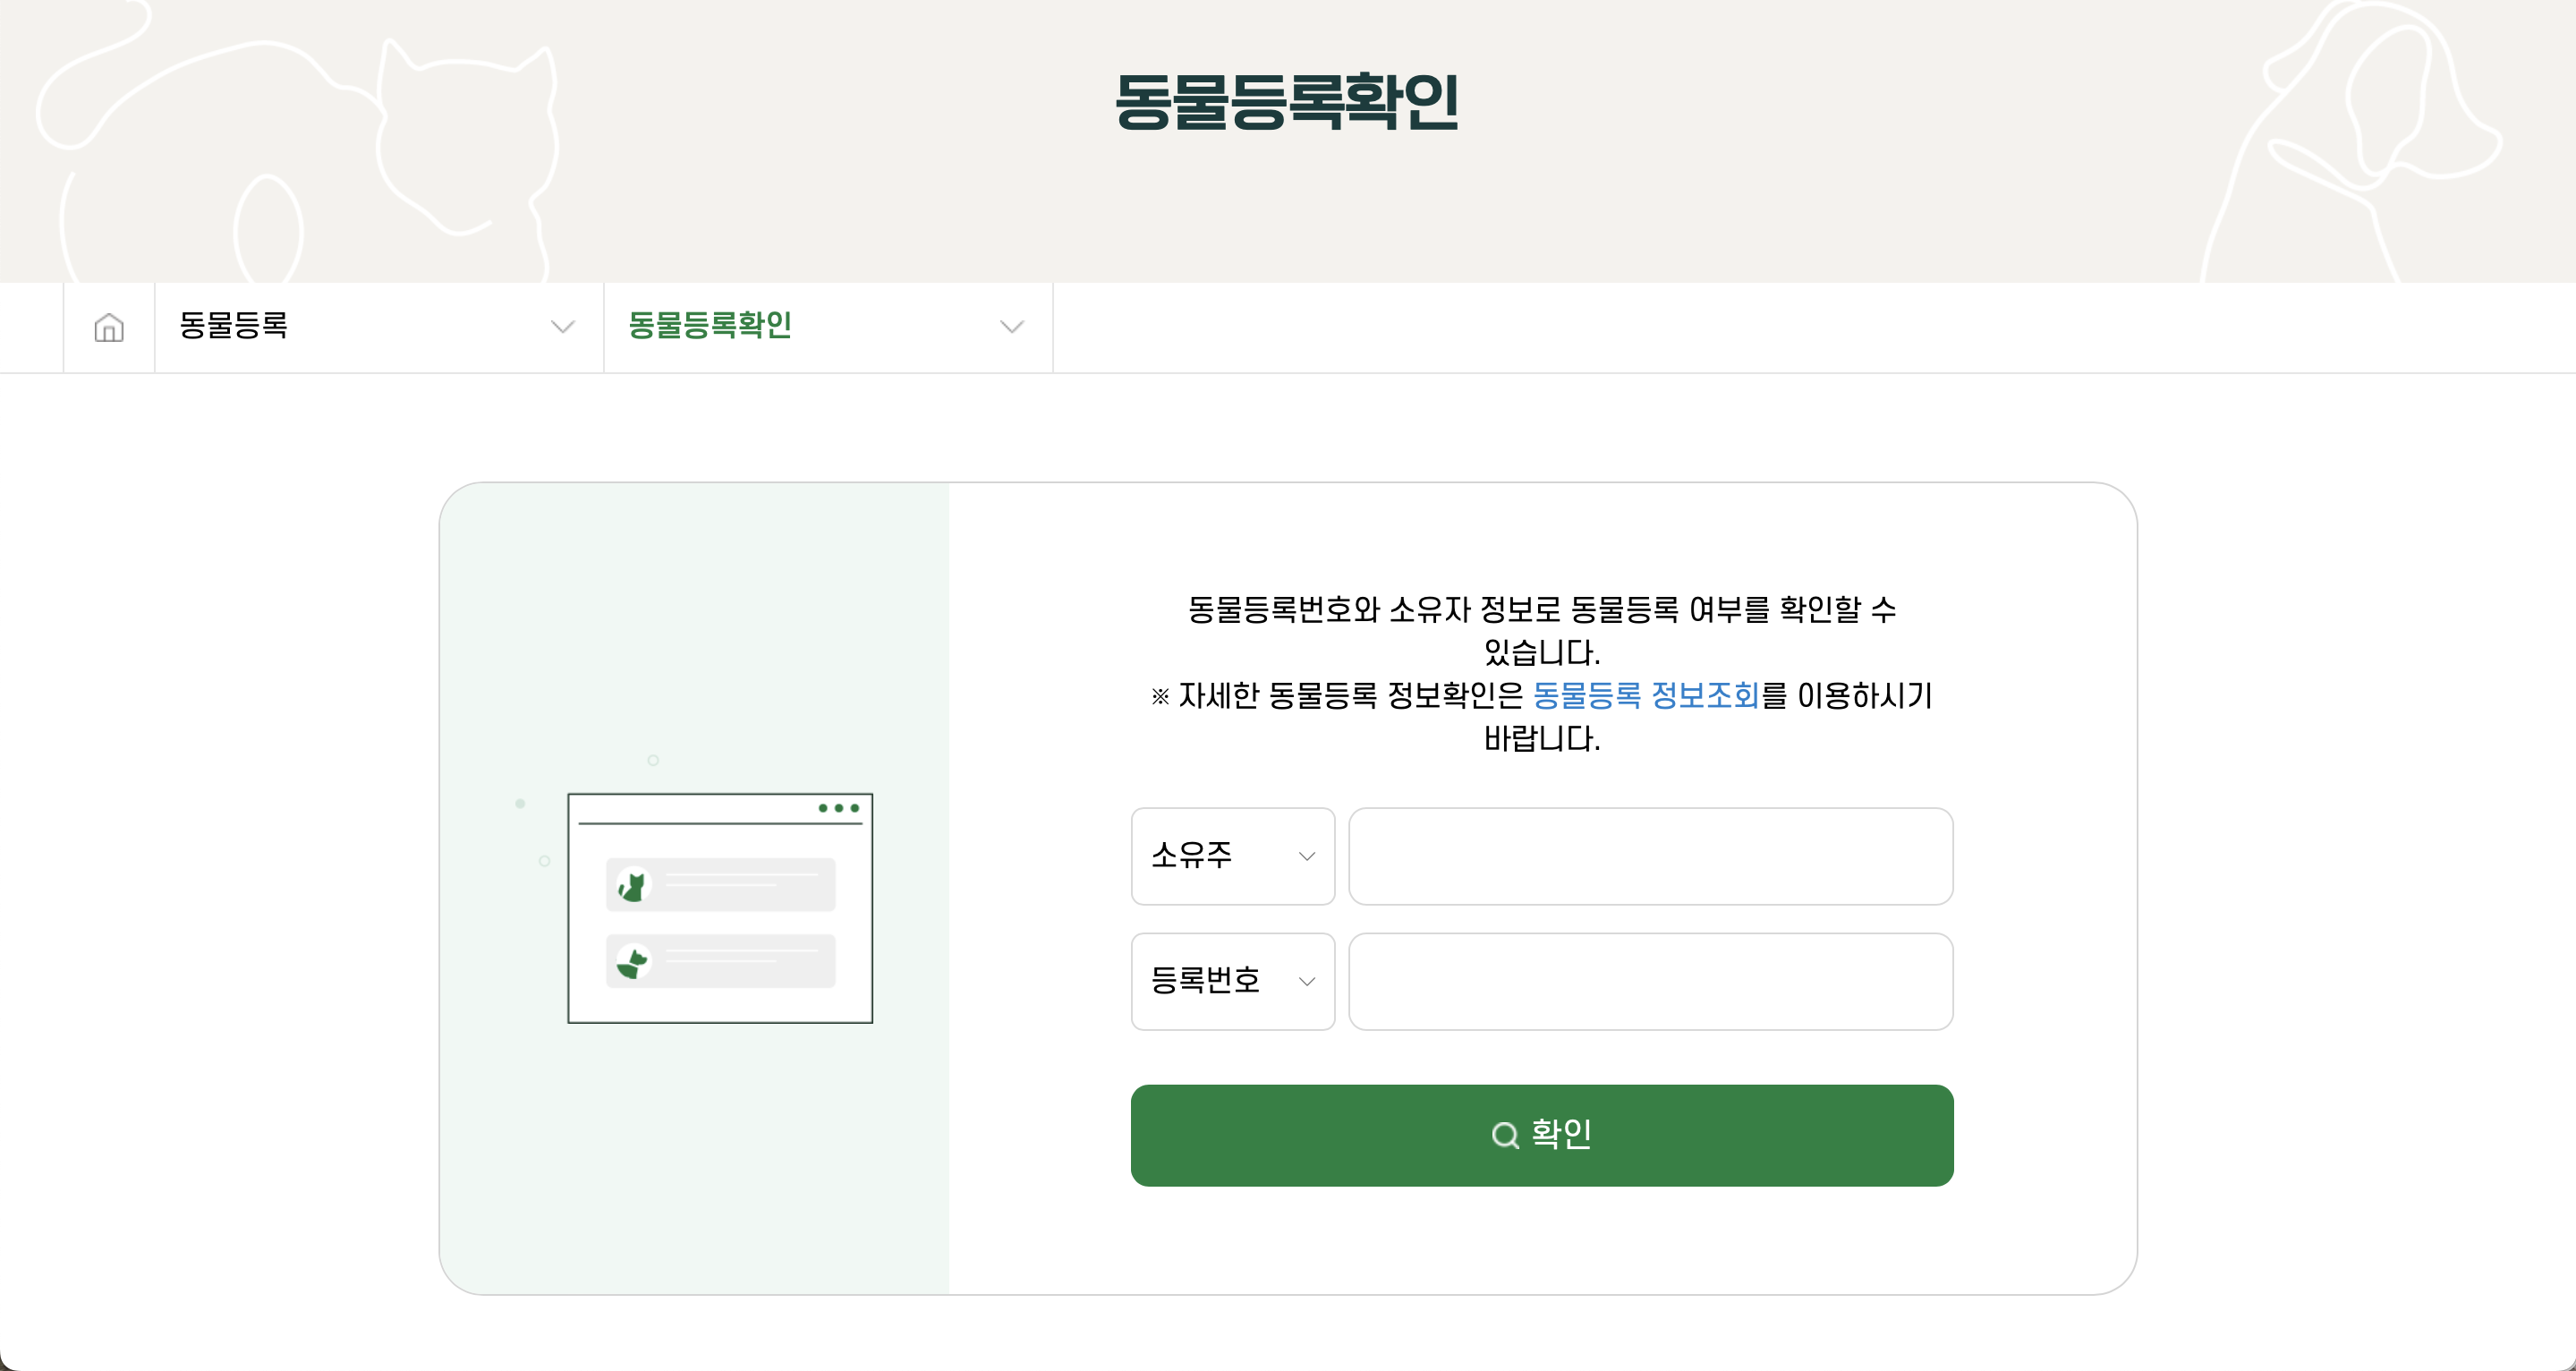Viewport: 2576px width, 1371px height.
Task: Click the 소유주 input field
Action: tap(1648, 856)
